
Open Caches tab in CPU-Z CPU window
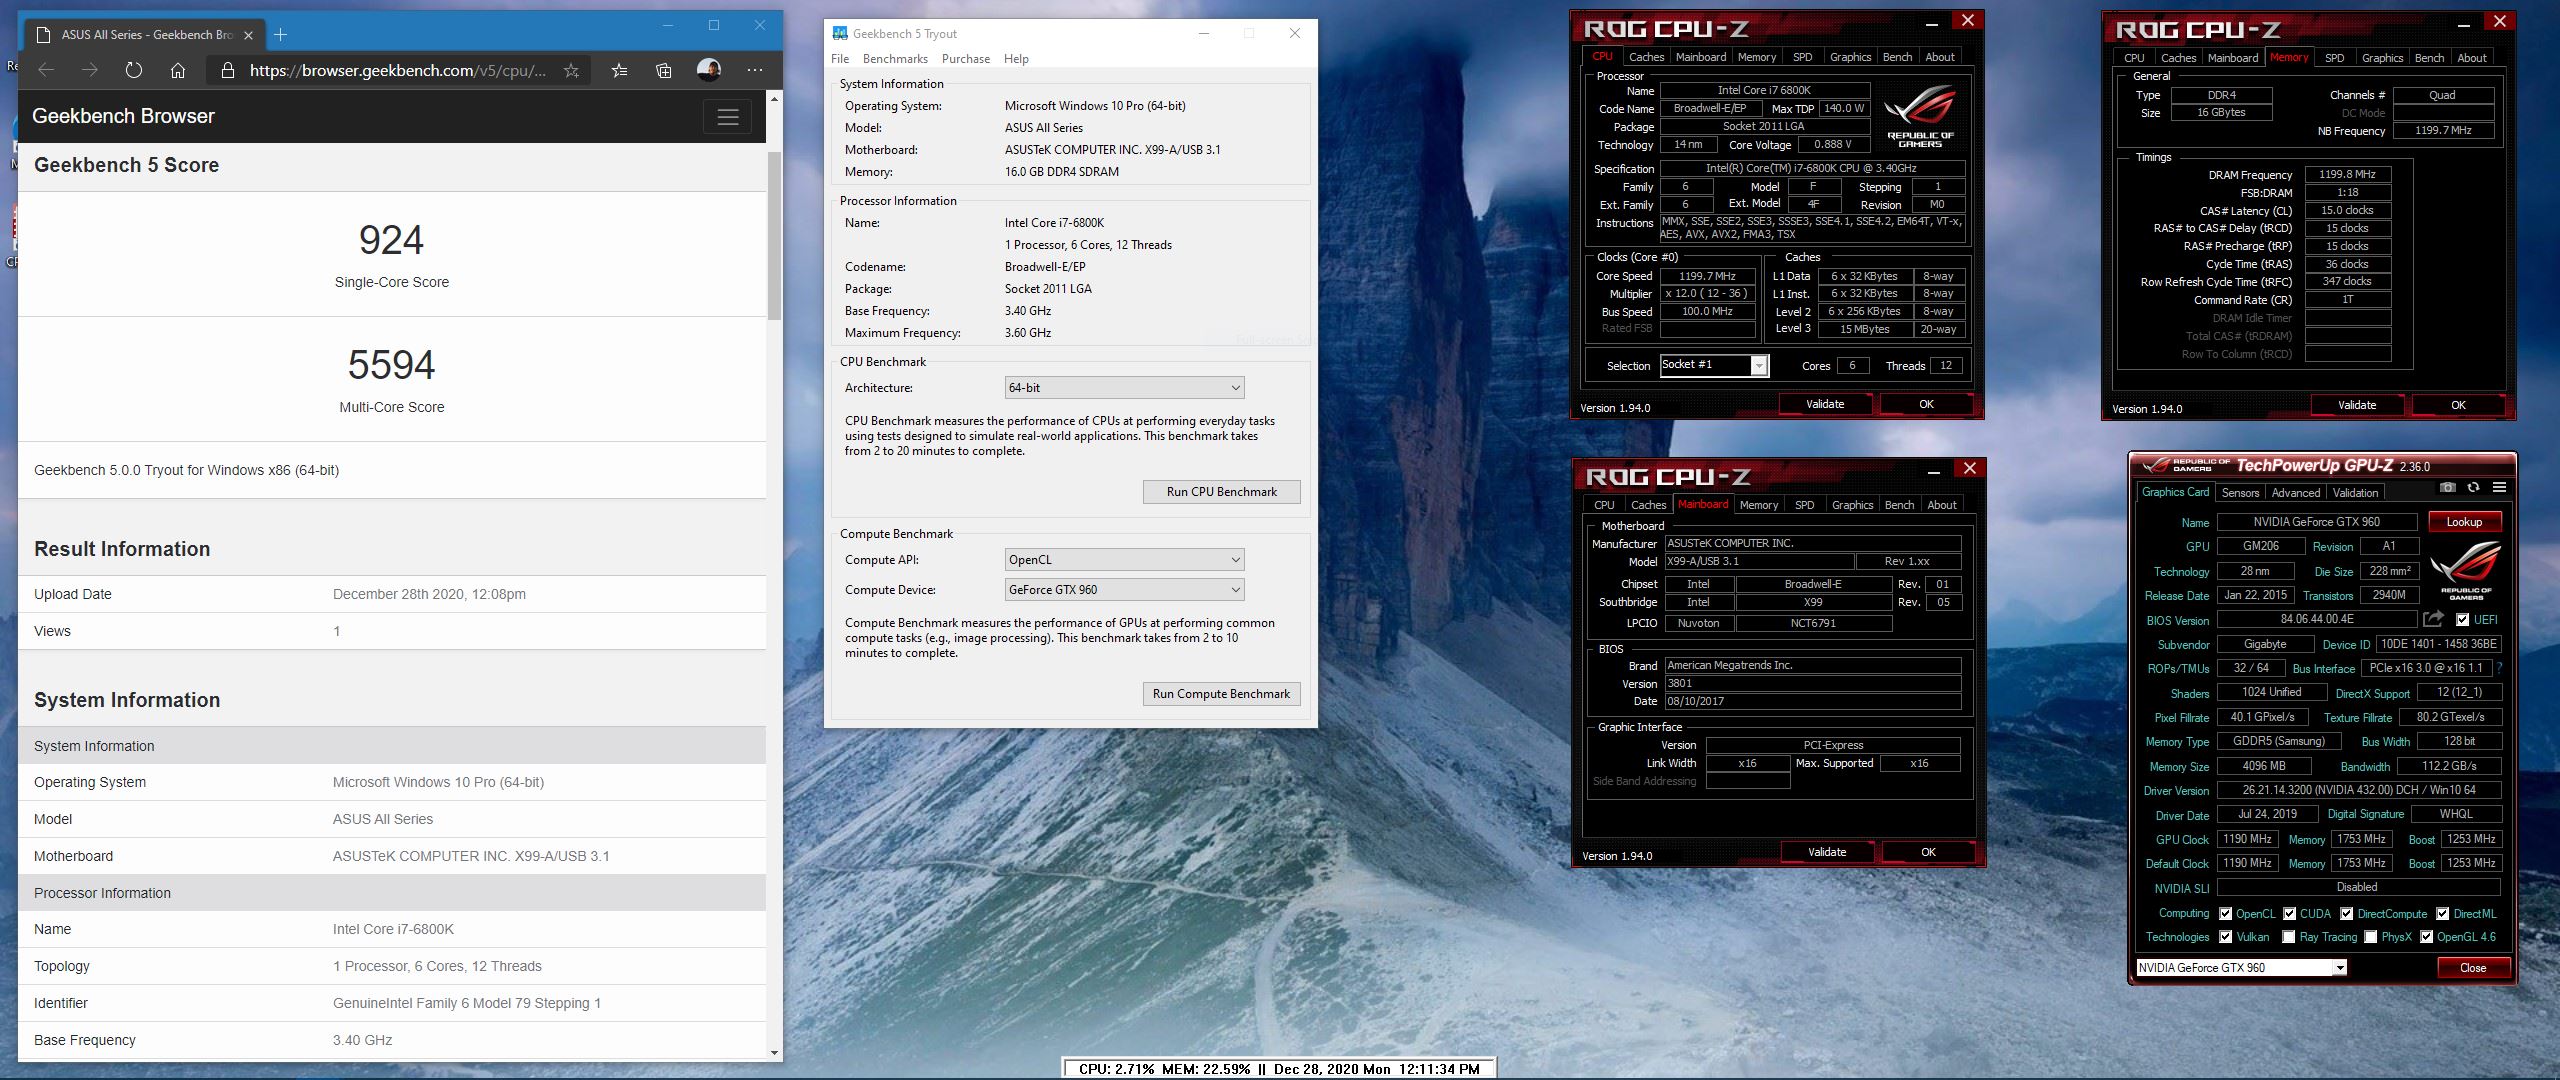pos(1646,57)
